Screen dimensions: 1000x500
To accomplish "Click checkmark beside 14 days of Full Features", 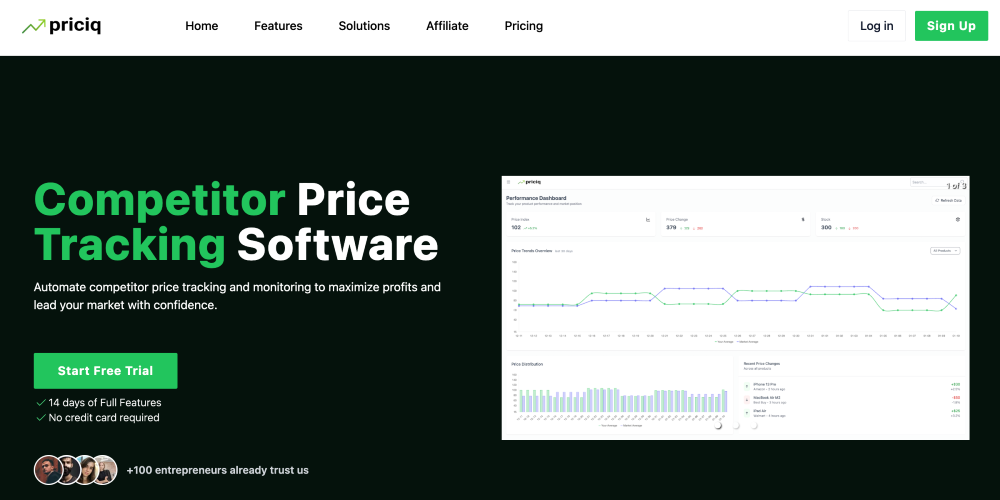I will pyautogui.click(x=41, y=403).
